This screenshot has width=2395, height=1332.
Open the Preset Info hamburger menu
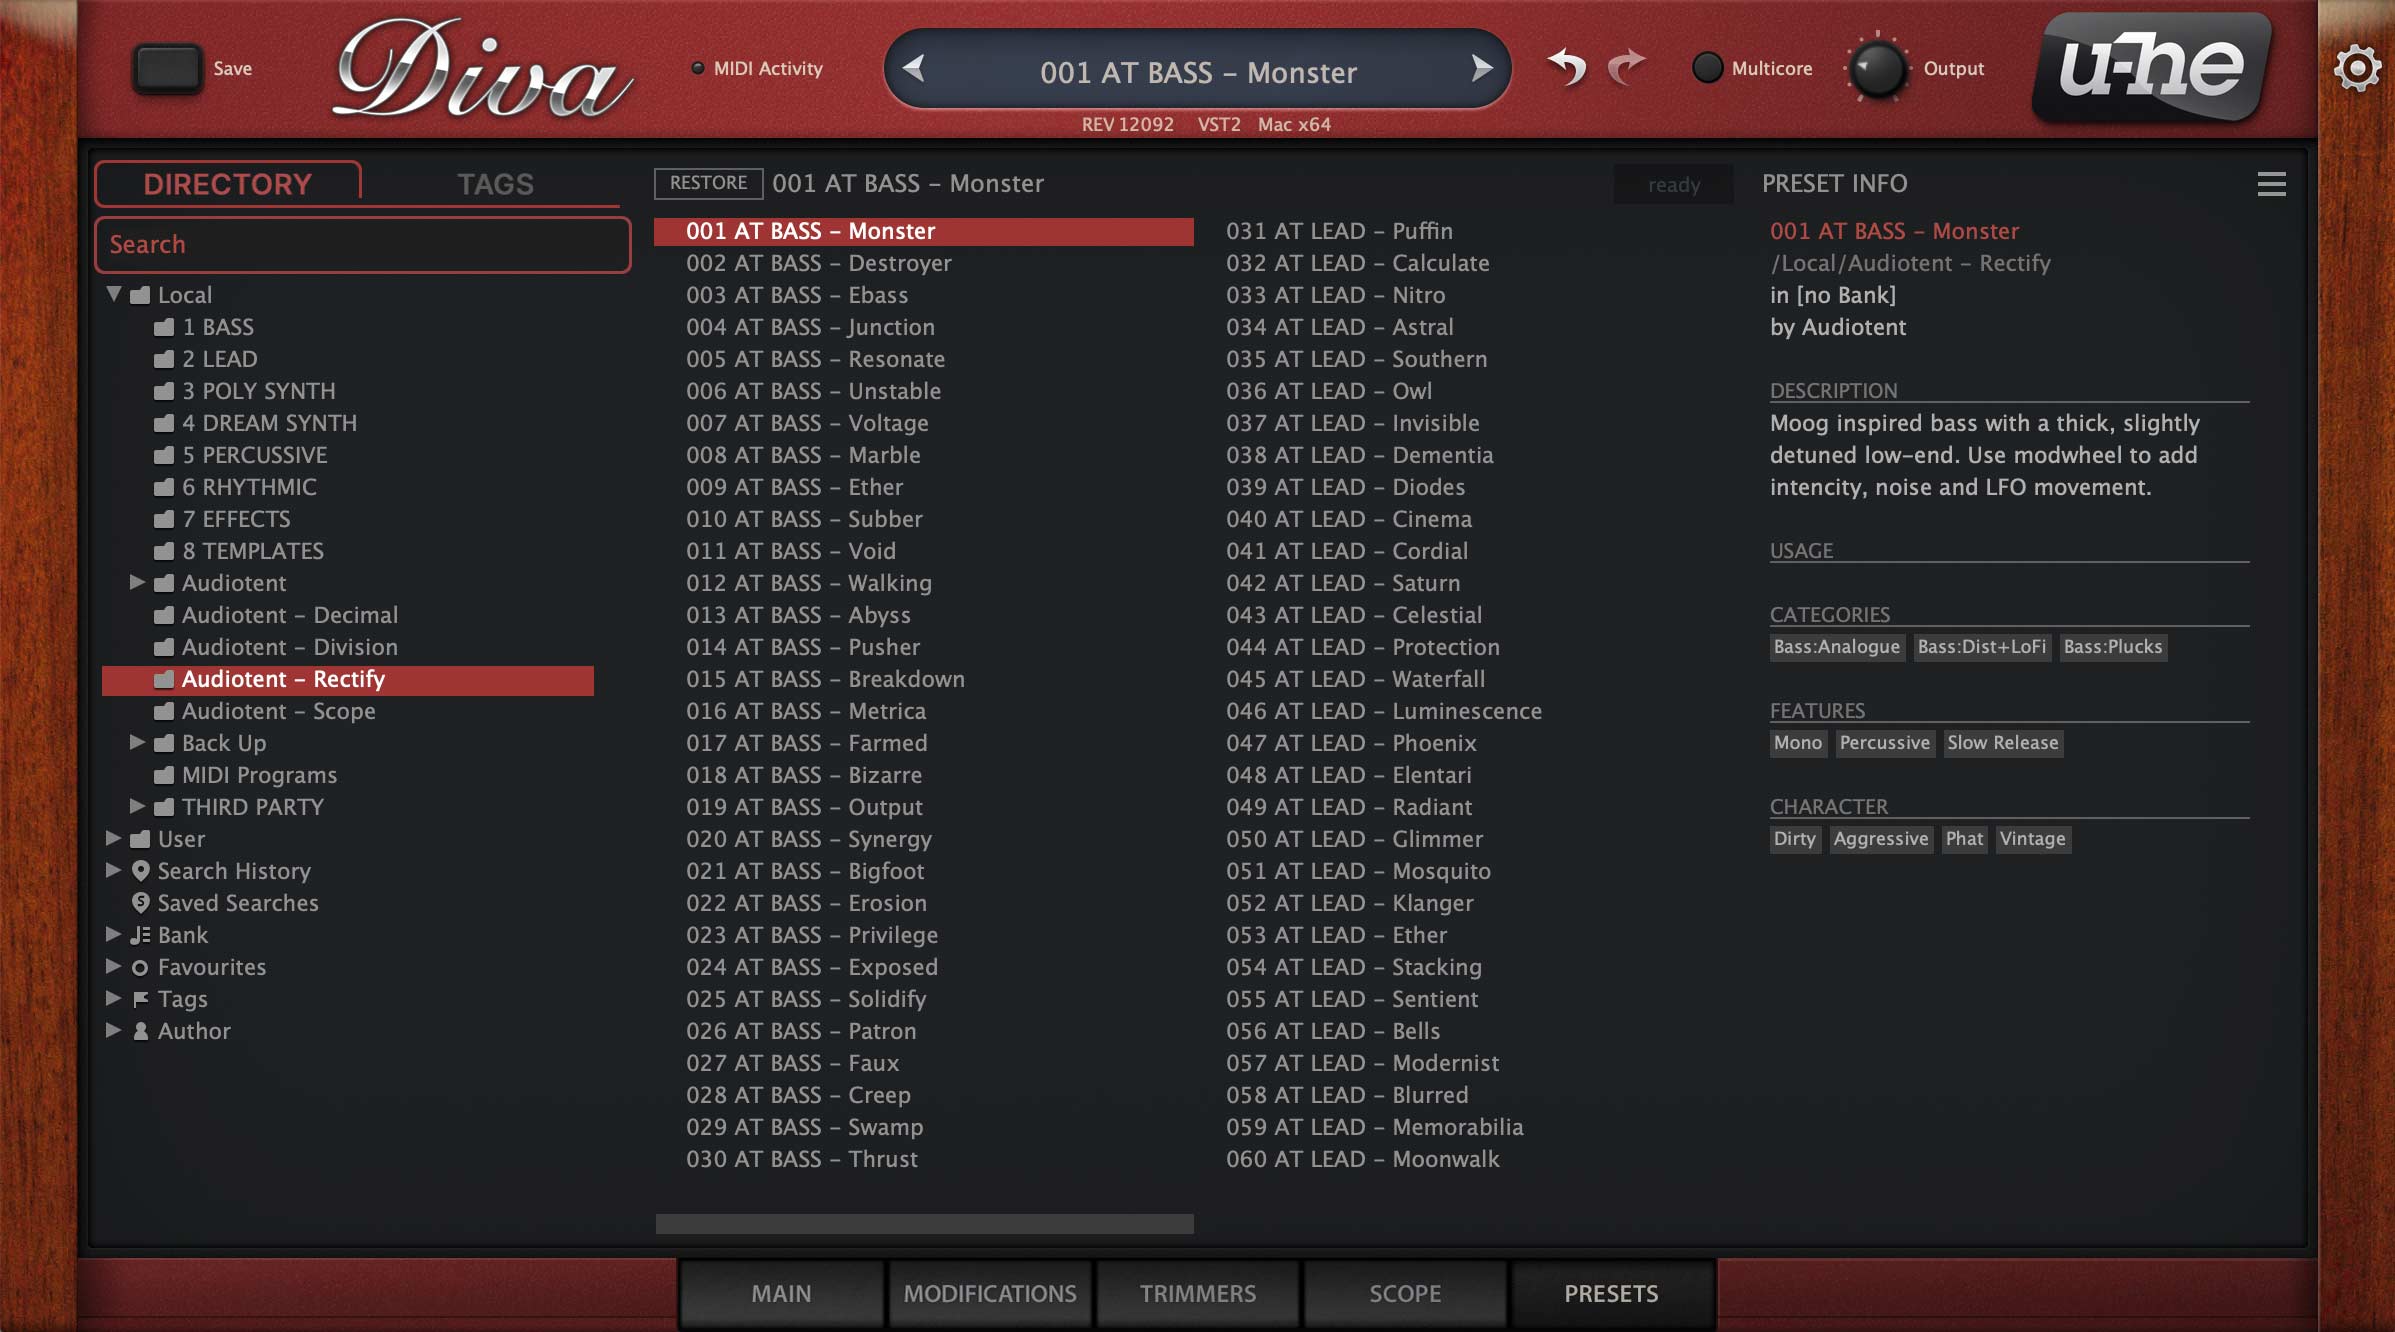(2271, 184)
